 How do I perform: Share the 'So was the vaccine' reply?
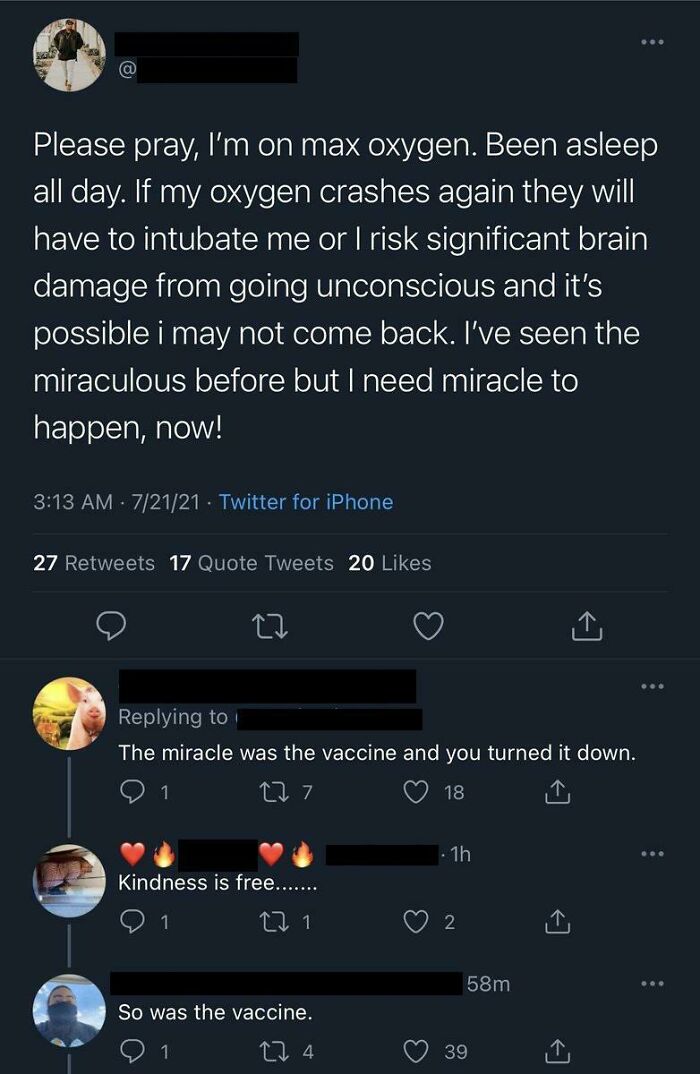click(556, 1050)
